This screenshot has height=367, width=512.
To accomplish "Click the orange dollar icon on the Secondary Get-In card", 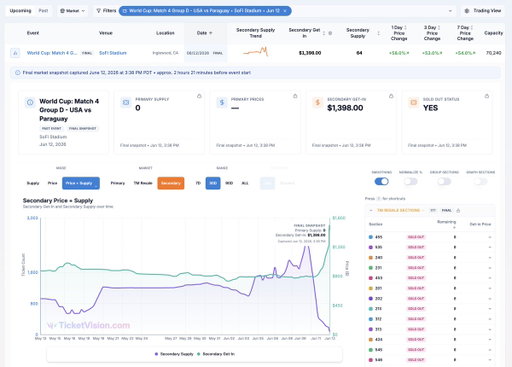I will pos(318,103).
